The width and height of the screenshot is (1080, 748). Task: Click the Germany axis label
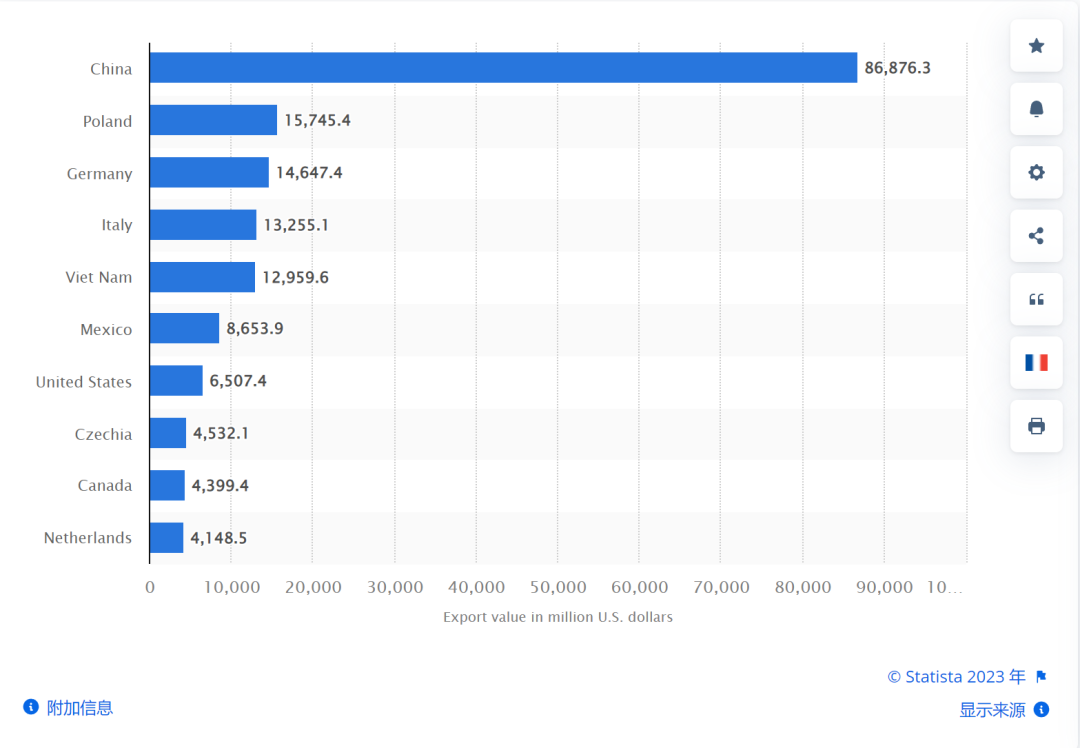[x=99, y=174]
